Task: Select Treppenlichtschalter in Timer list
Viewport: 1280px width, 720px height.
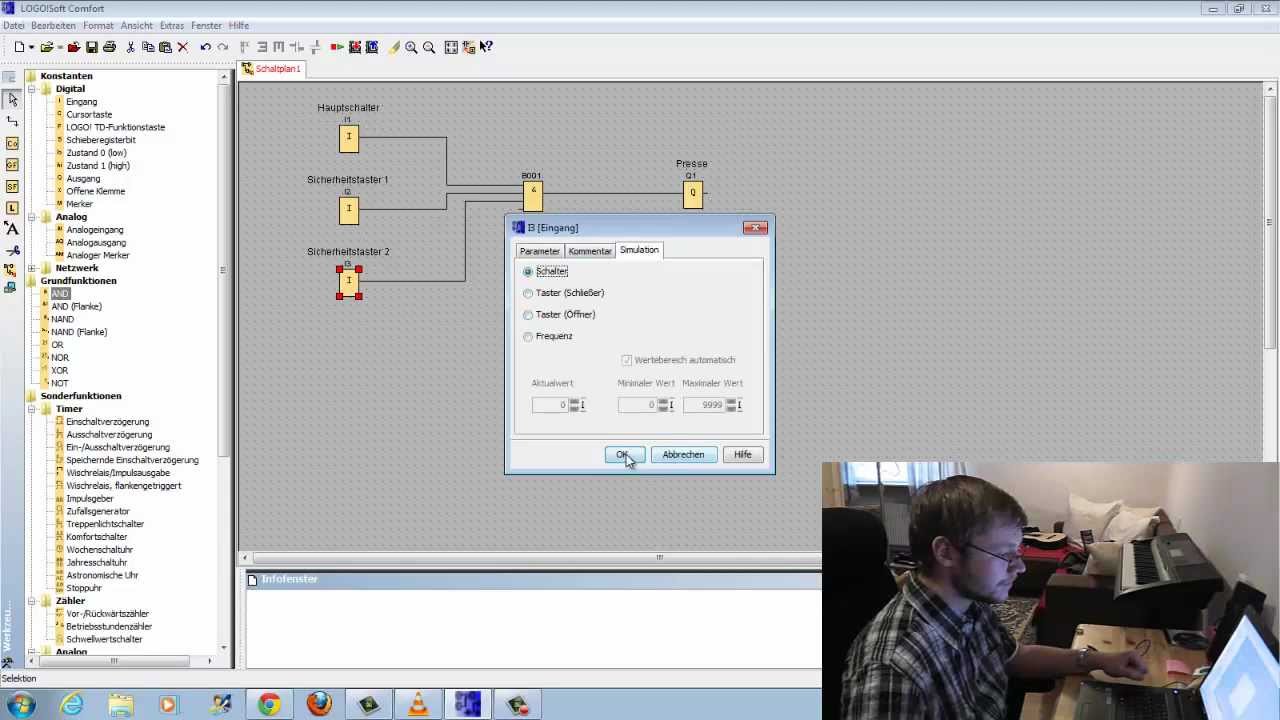Action: [x=105, y=524]
